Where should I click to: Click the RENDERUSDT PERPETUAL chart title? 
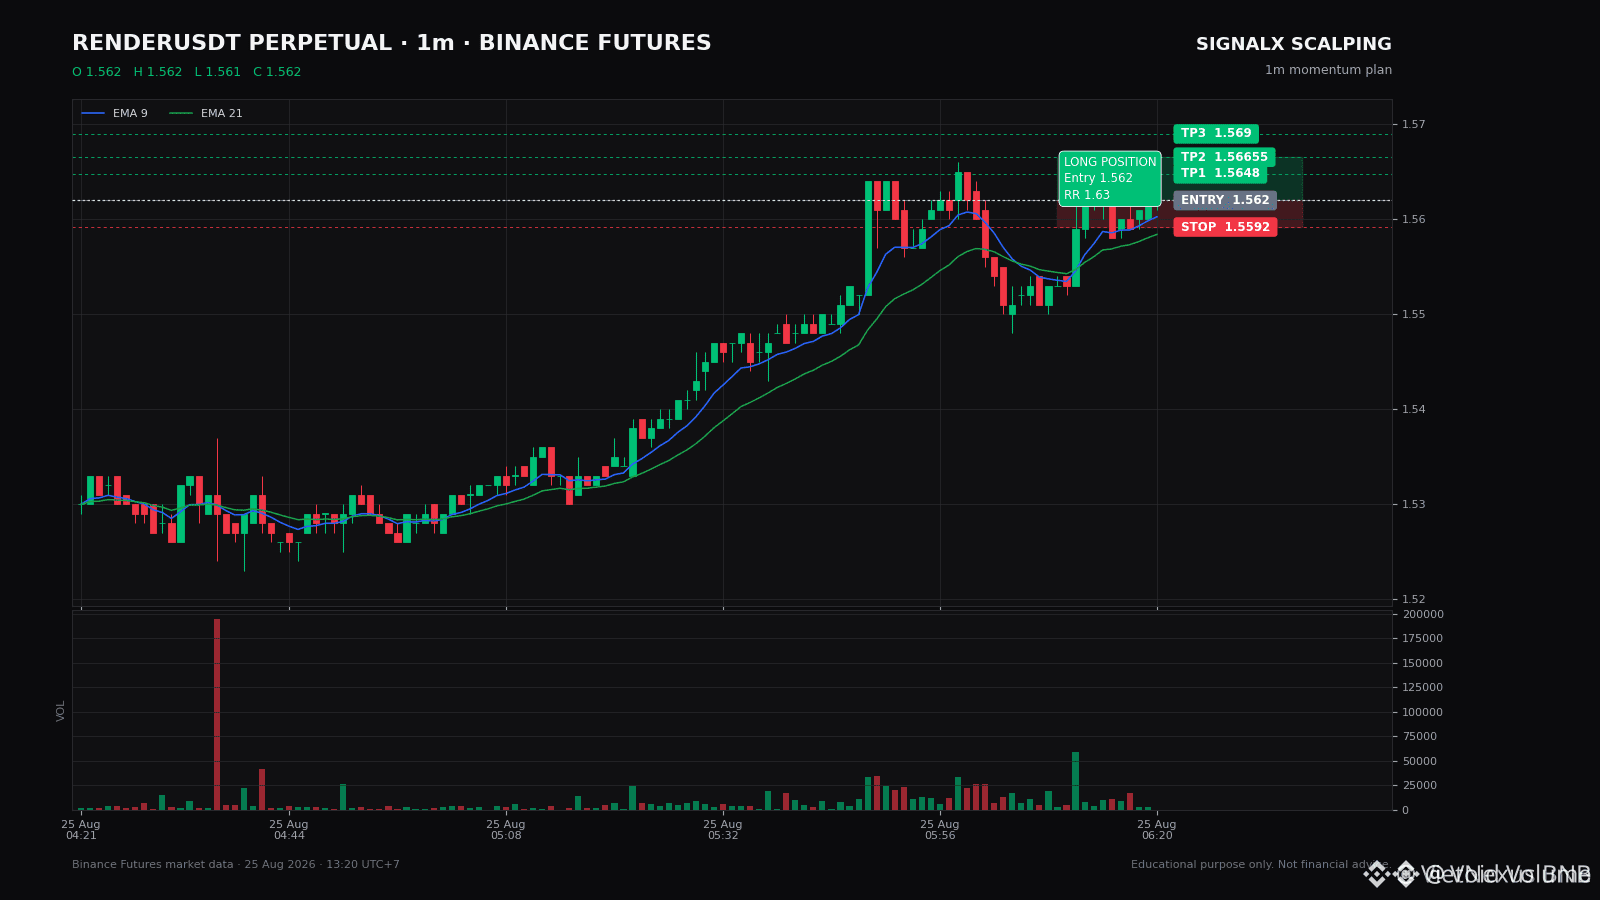(x=391, y=44)
